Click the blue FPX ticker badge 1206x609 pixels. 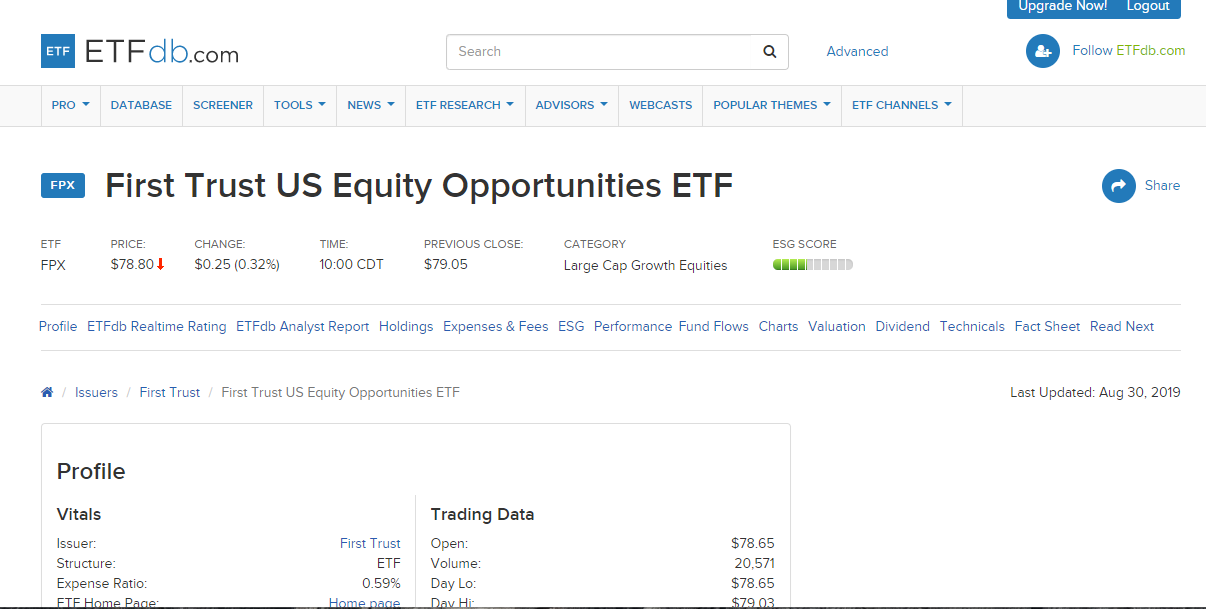pos(63,186)
